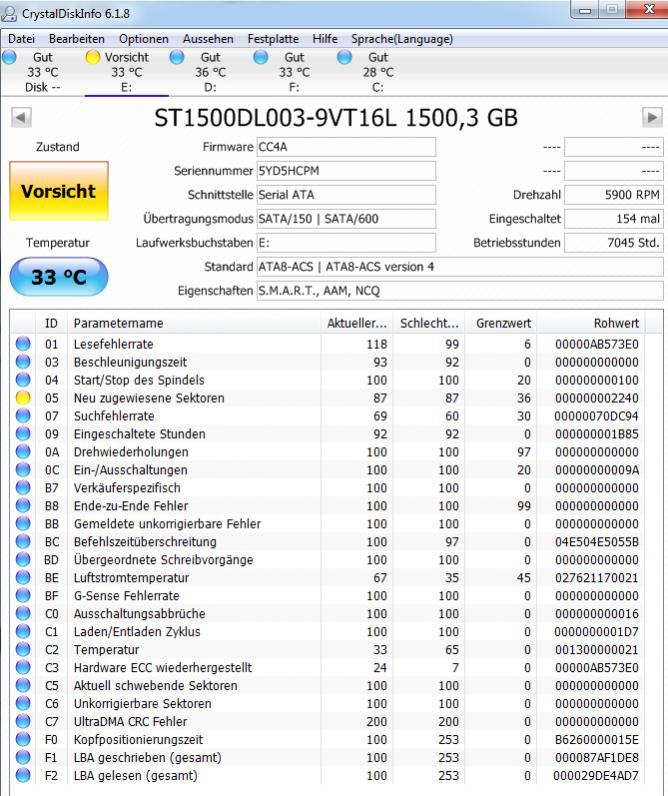Select the Gemeldete unkorrigierbare Fehler row
The height and width of the screenshot is (796, 668).
[x=327, y=523]
